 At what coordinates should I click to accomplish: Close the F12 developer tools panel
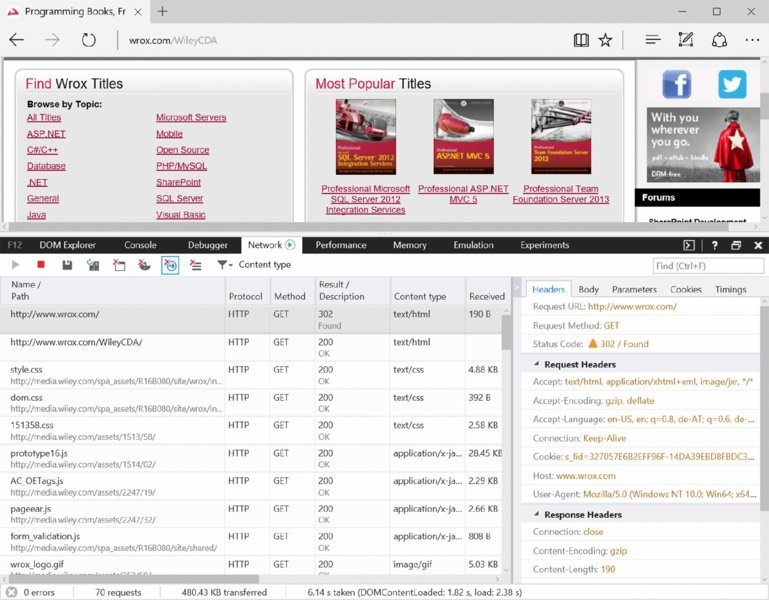(758, 245)
